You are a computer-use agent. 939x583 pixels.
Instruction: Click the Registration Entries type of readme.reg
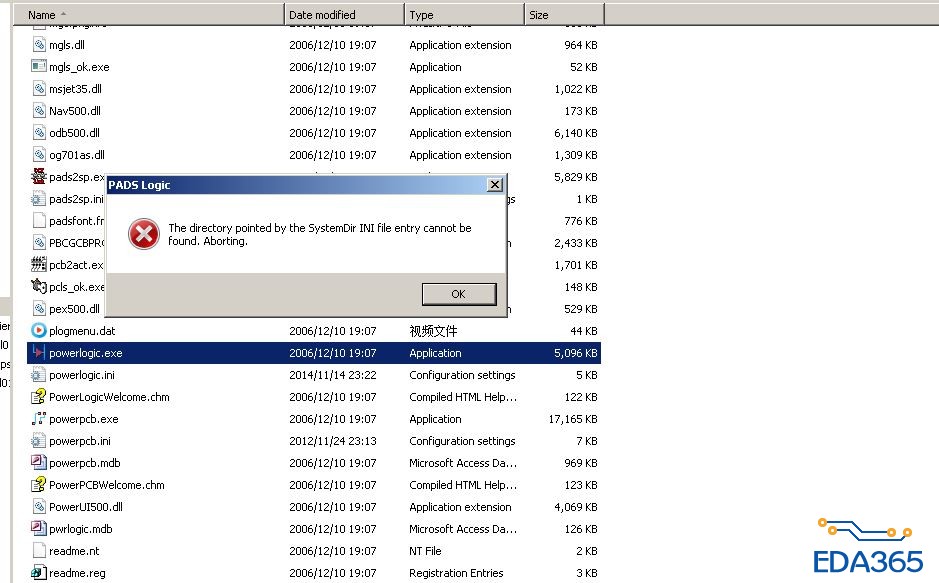(456, 573)
